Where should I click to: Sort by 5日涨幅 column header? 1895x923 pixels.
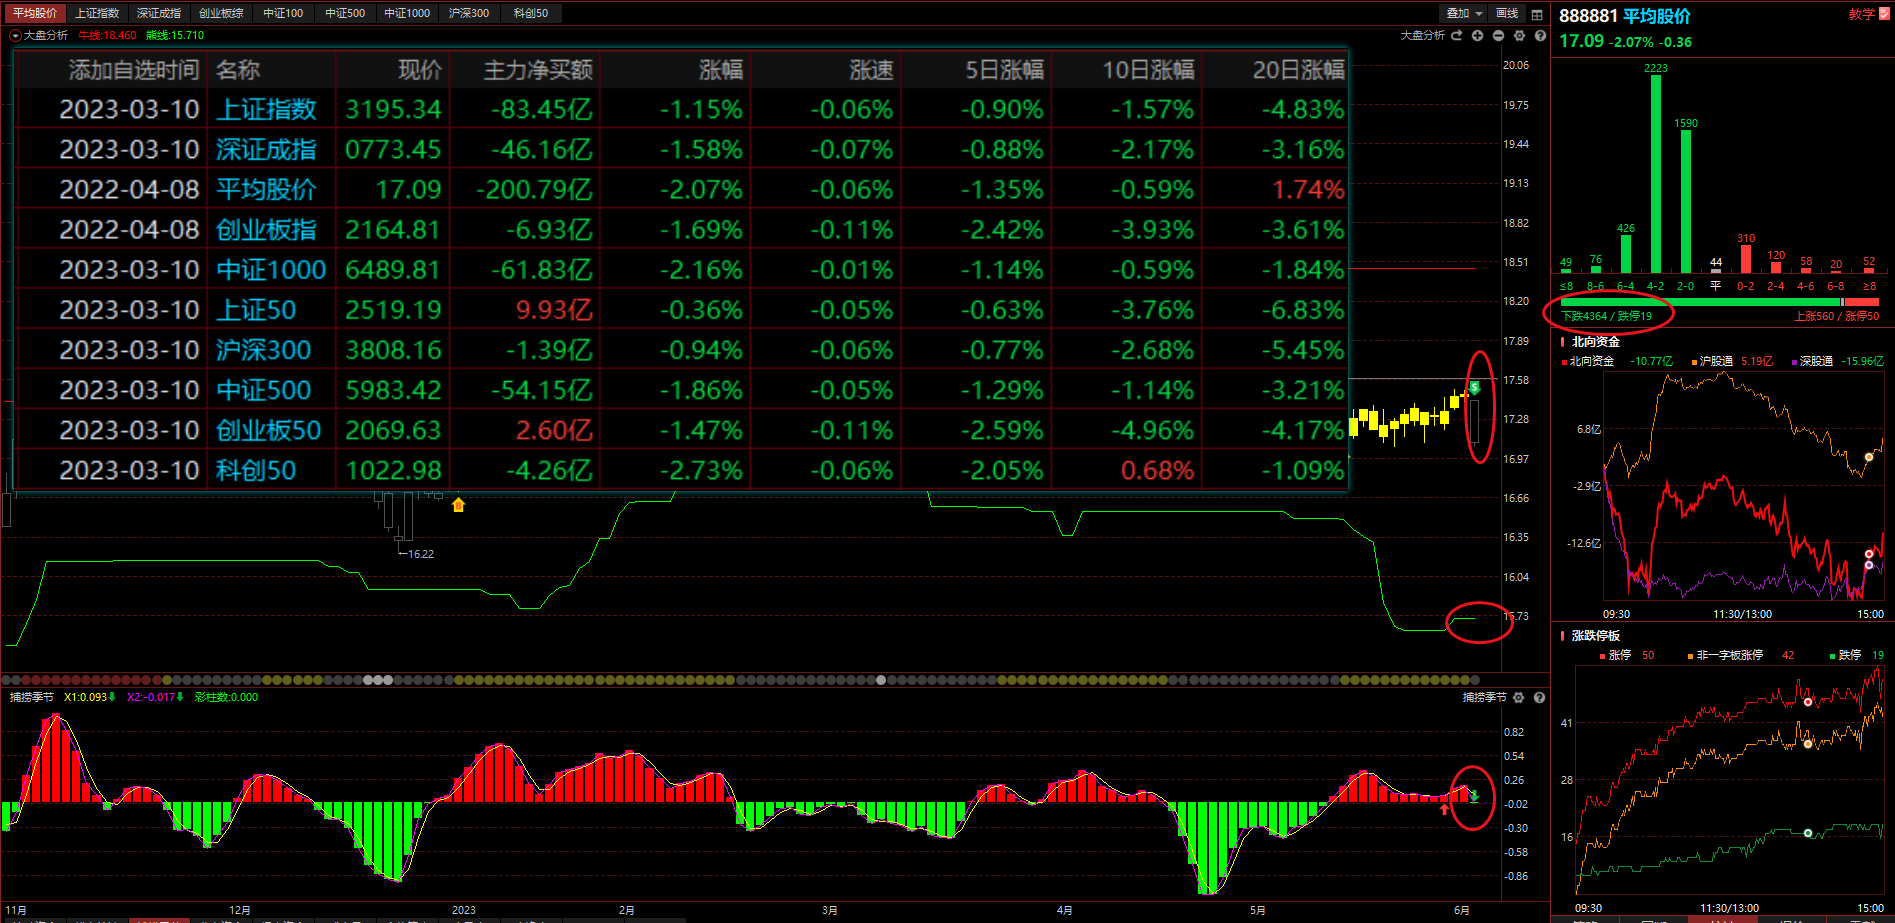pos(1005,70)
